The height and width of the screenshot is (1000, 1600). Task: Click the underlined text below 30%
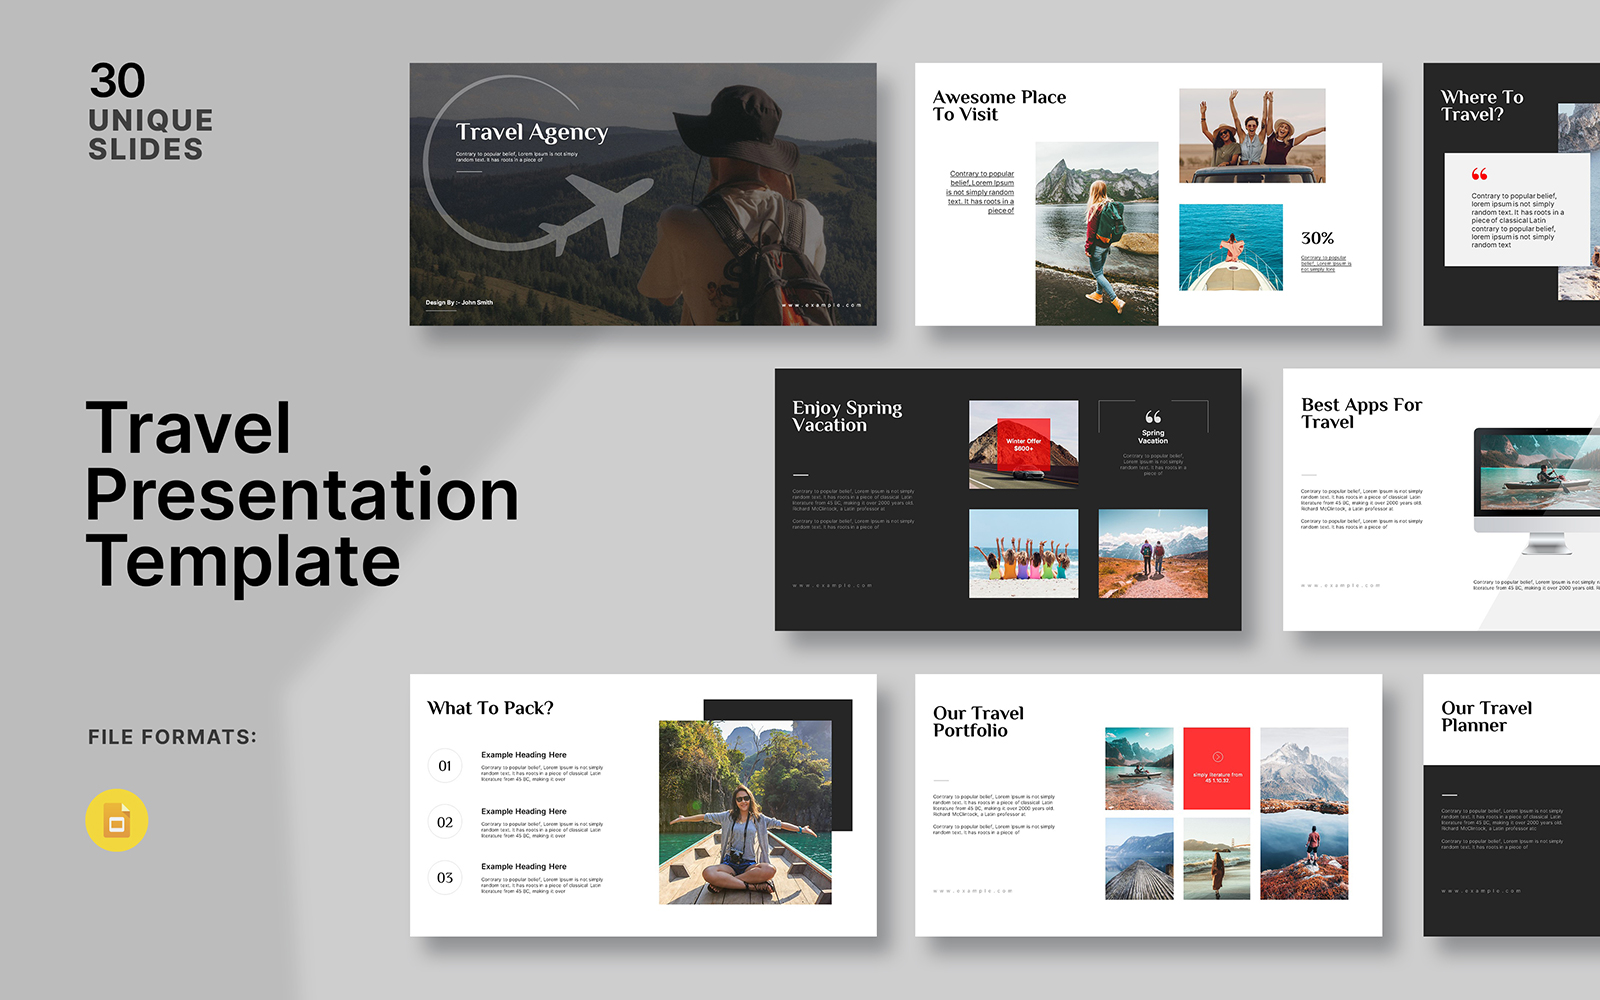point(1325,264)
